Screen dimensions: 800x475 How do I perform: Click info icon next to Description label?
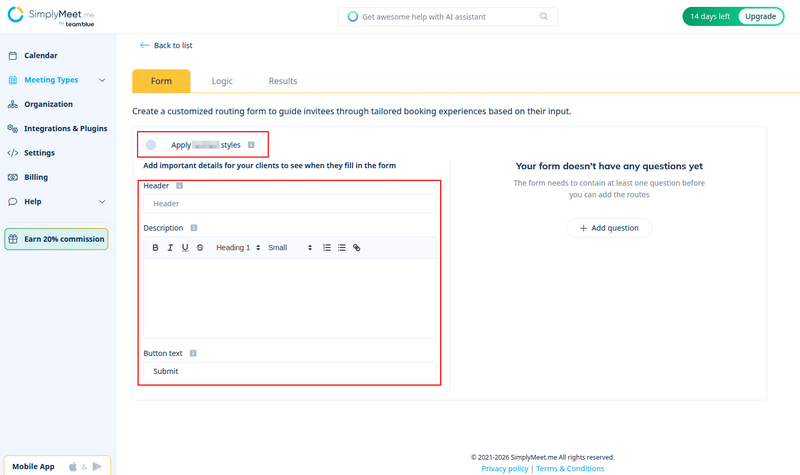click(x=194, y=228)
